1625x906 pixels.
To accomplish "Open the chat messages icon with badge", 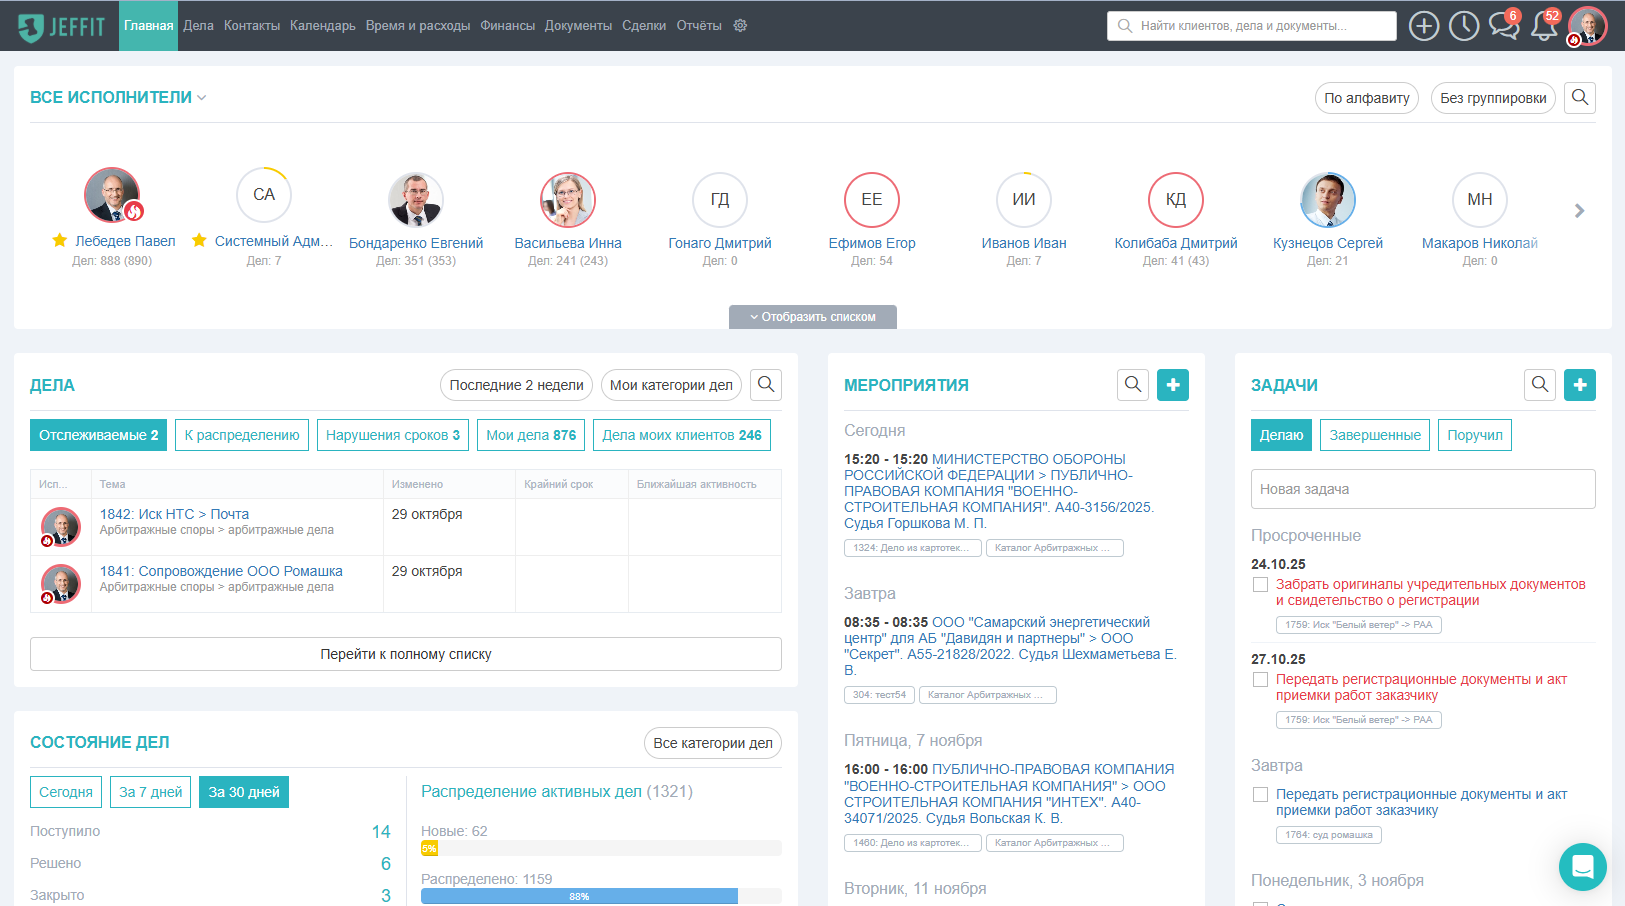I will click(x=1503, y=26).
